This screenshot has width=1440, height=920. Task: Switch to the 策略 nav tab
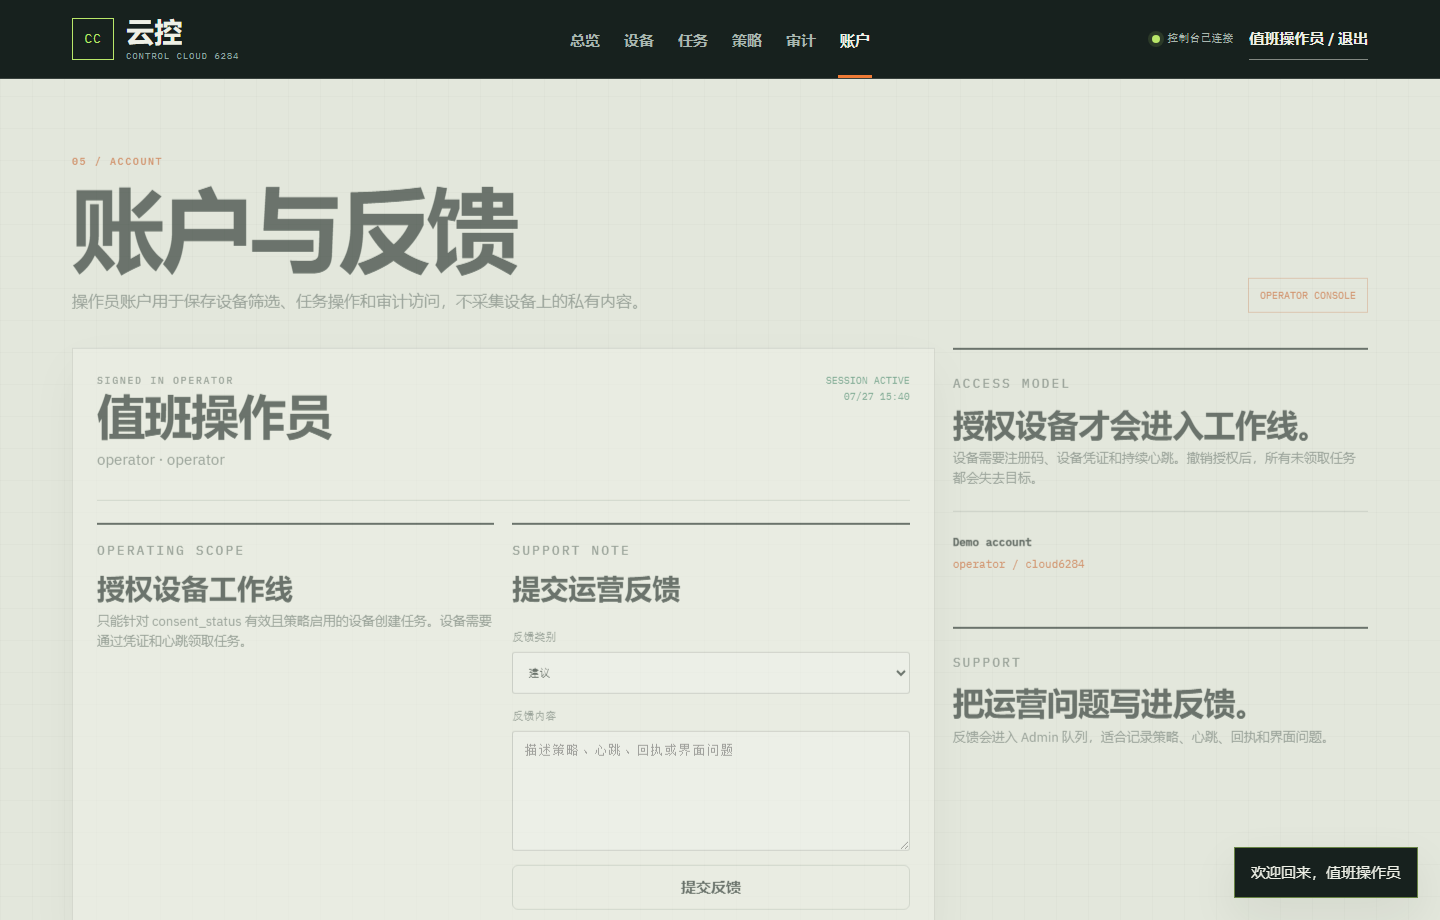pyautogui.click(x=747, y=40)
